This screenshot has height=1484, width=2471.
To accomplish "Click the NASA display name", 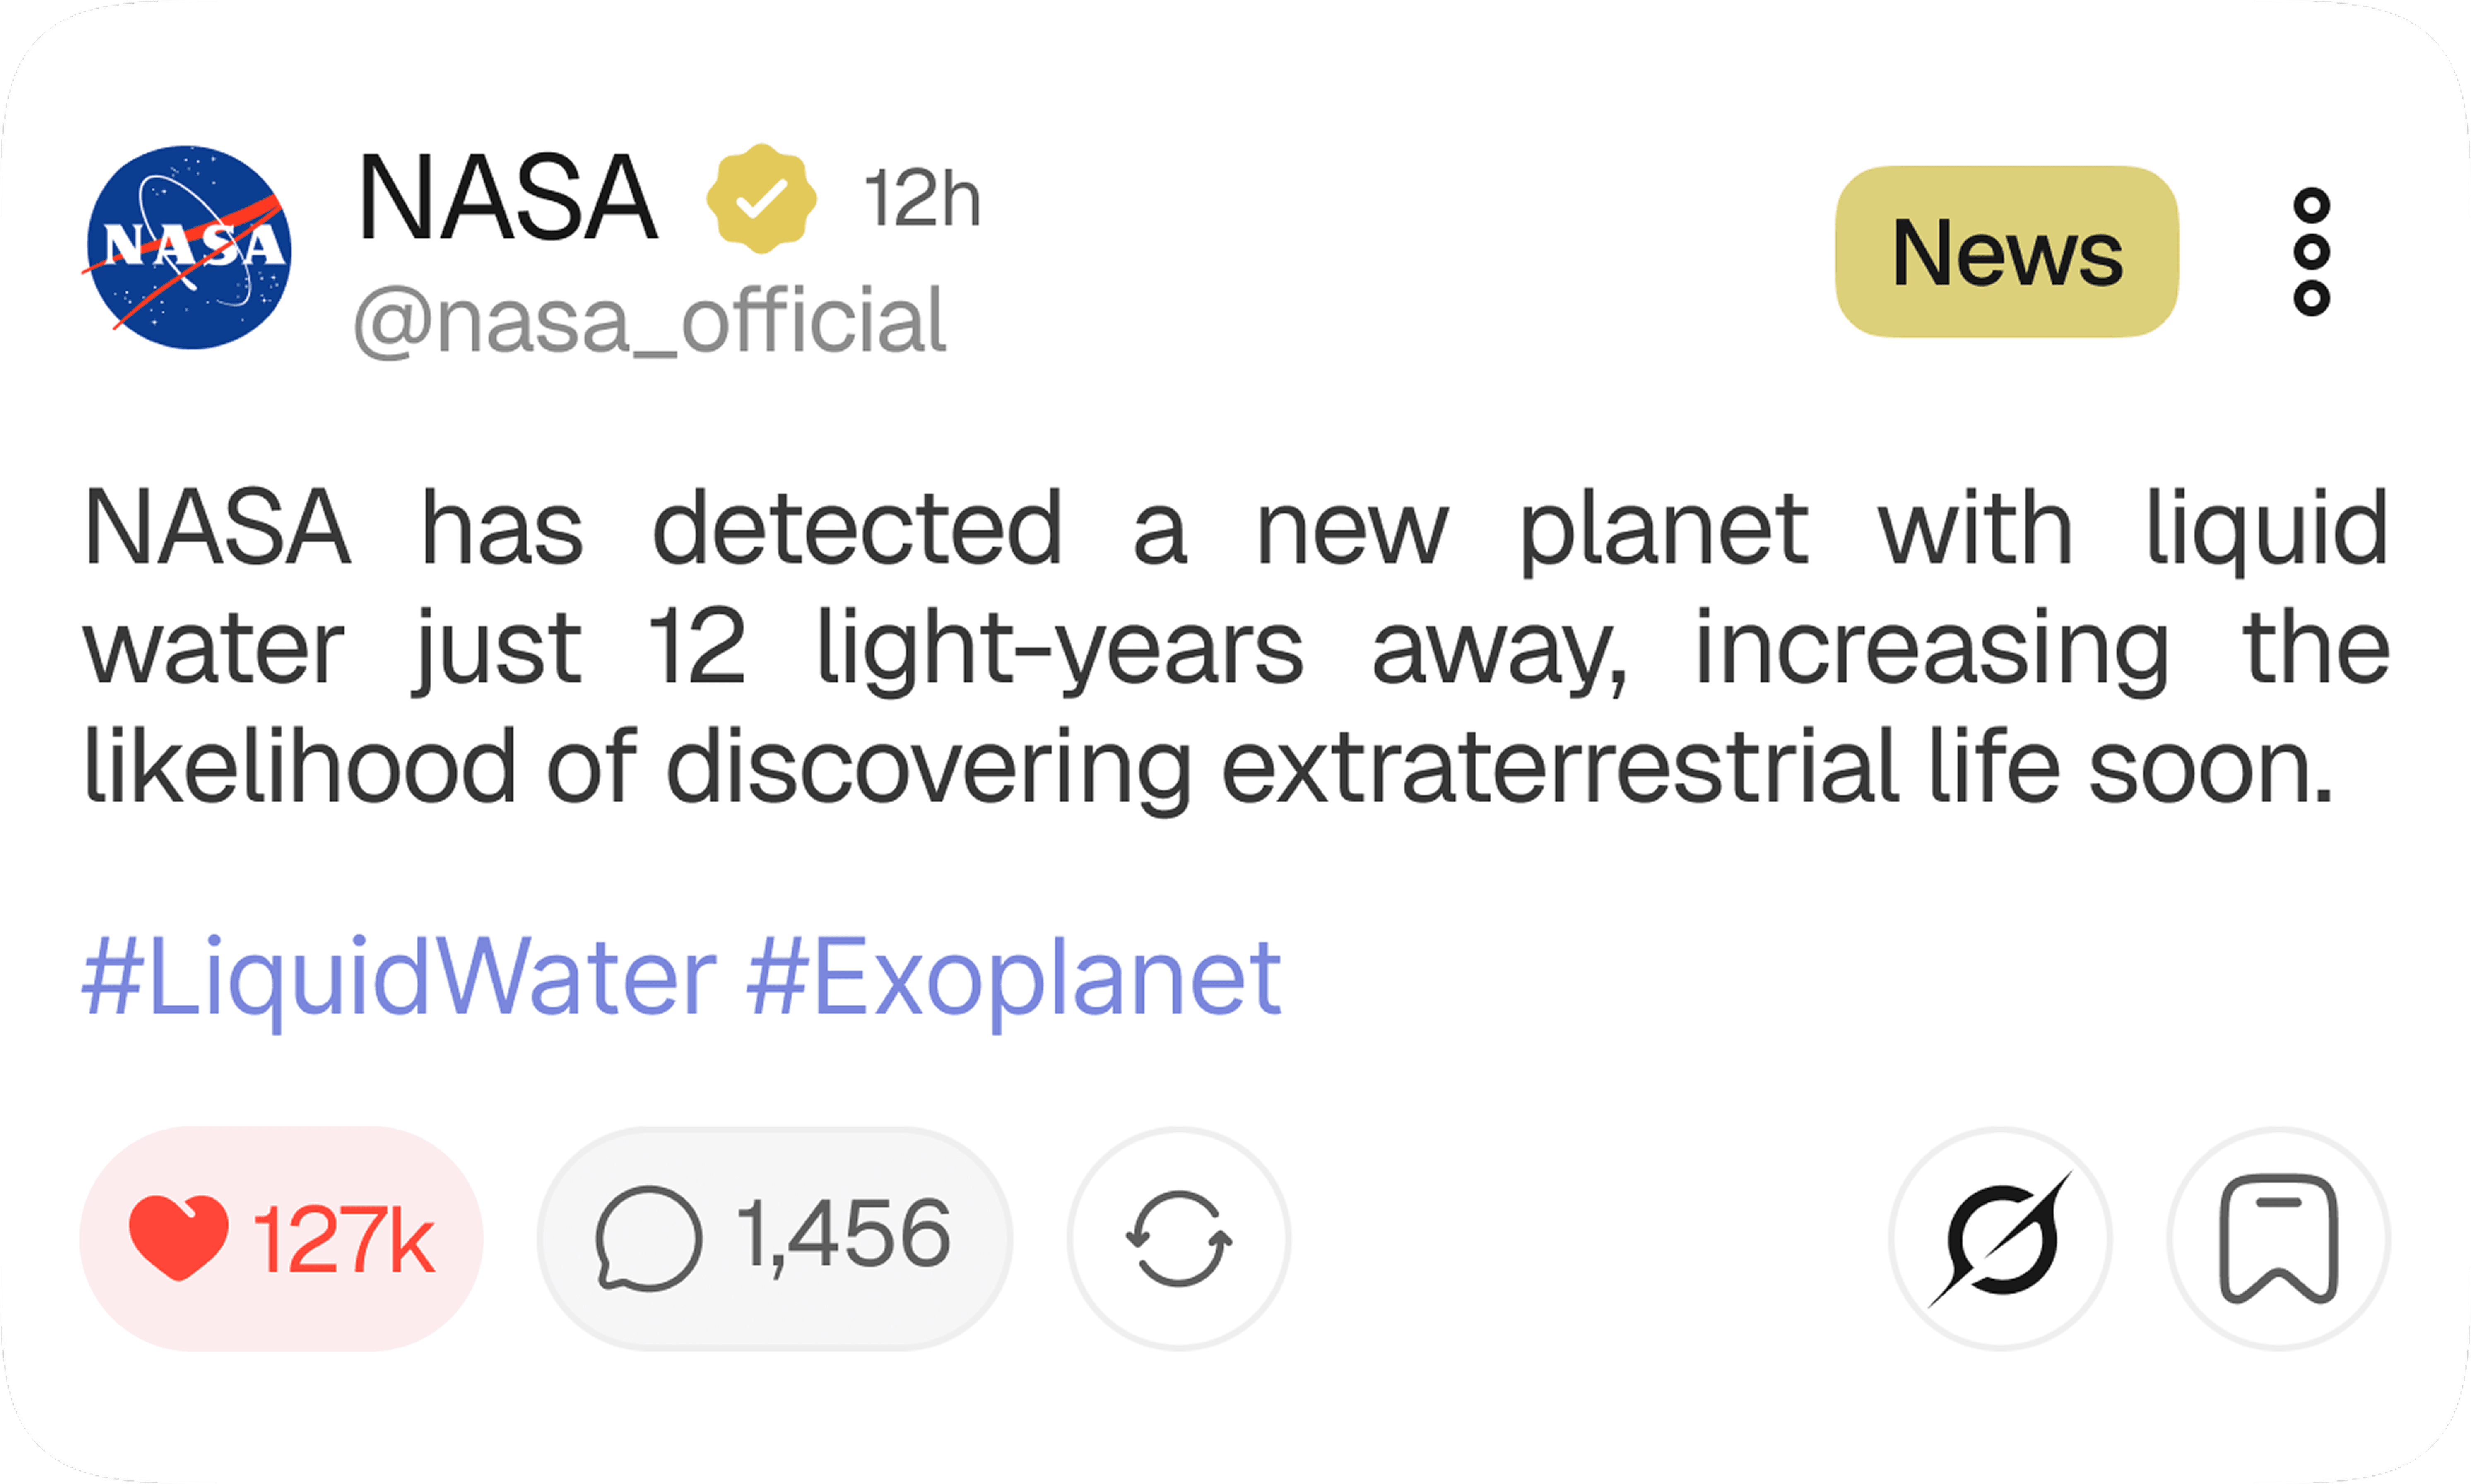I will (508, 198).
